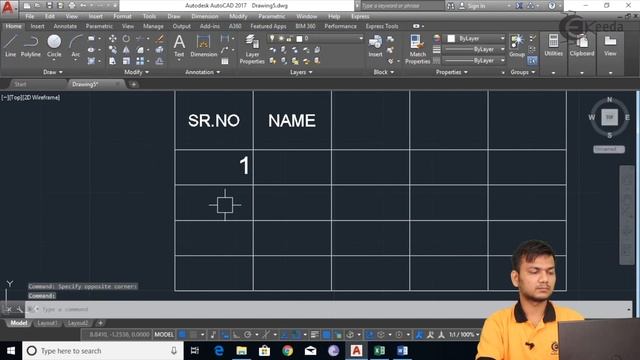Toggle snap mode in status bar
640x360 pixels.
194,335
